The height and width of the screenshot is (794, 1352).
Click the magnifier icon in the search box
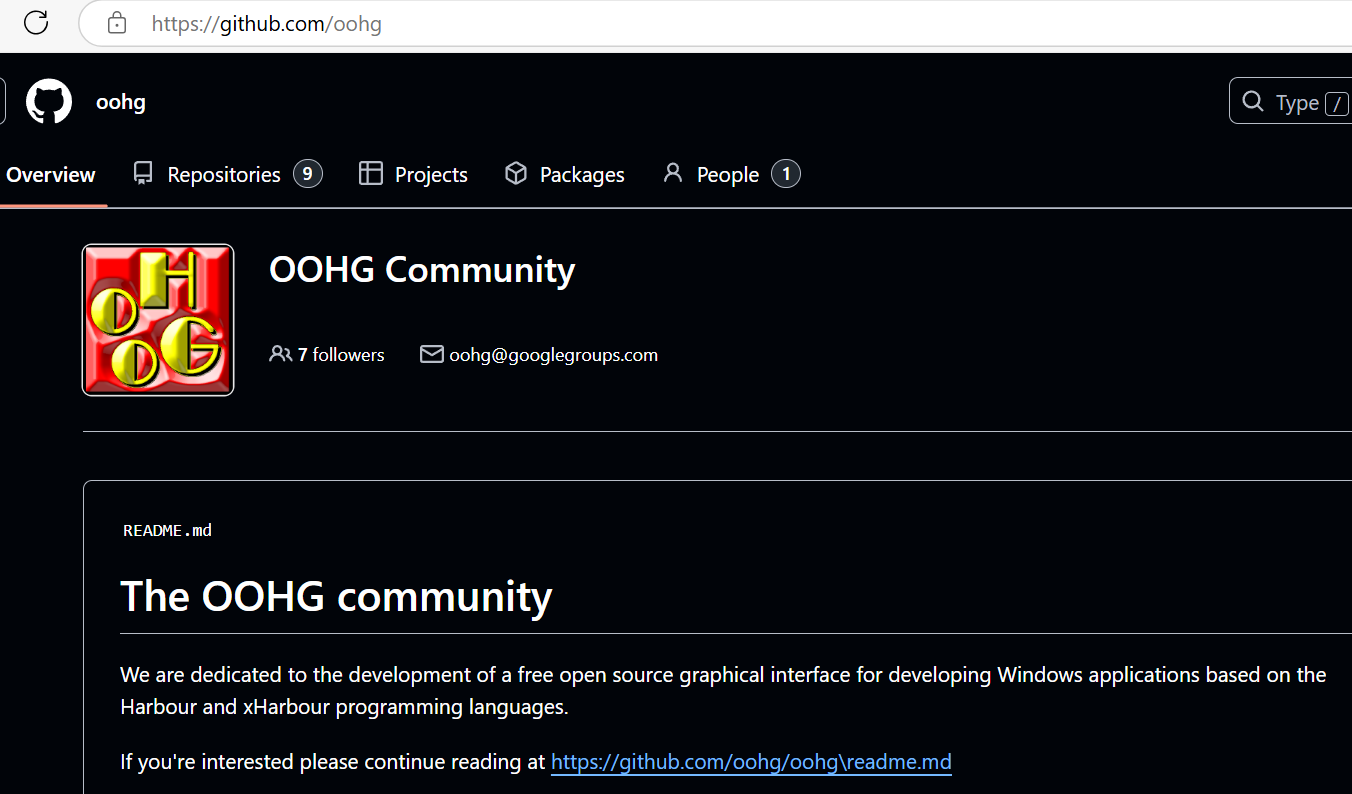pos(1252,102)
